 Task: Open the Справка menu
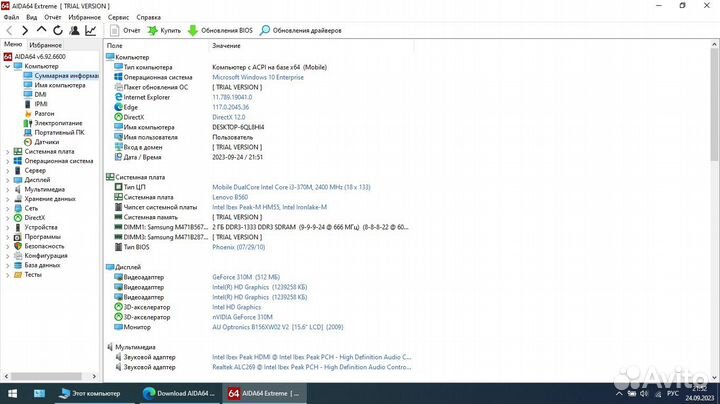148,17
